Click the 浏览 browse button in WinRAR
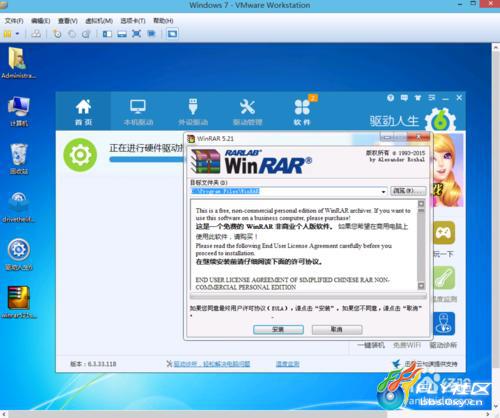Viewport: 500px width, 418px height. click(408, 191)
